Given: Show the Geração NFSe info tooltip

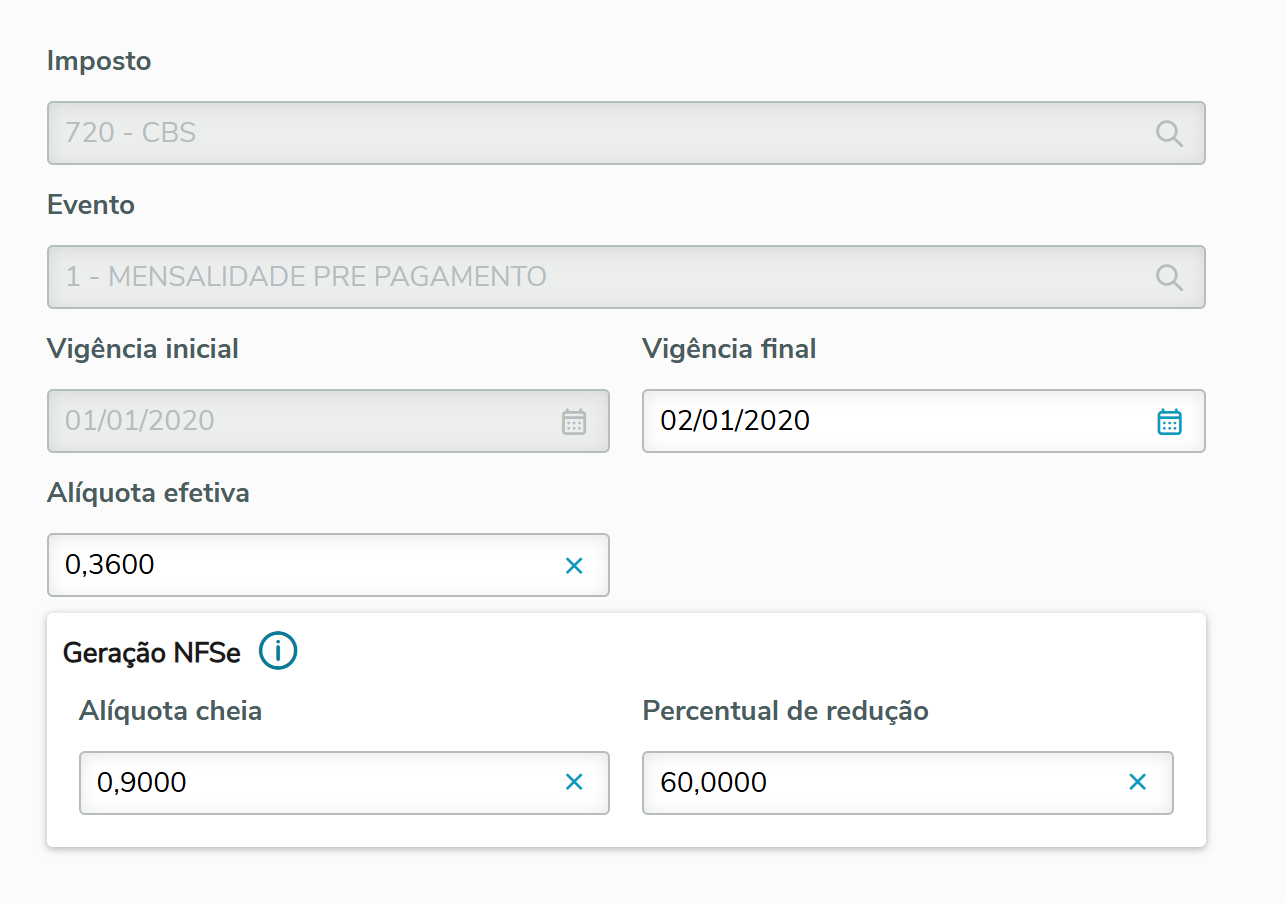Looking at the screenshot, I should click(278, 652).
